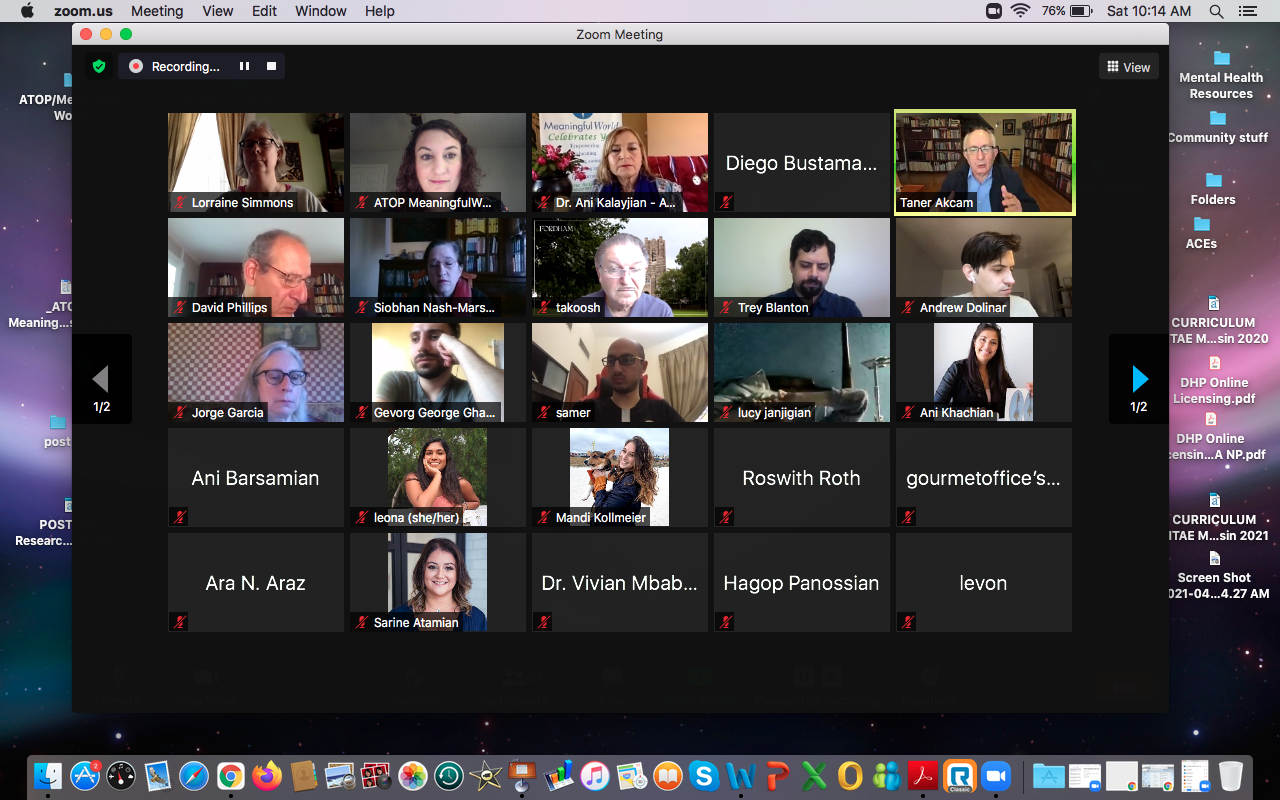Open the battery status menu
The height and width of the screenshot is (800, 1280).
tap(1081, 11)
